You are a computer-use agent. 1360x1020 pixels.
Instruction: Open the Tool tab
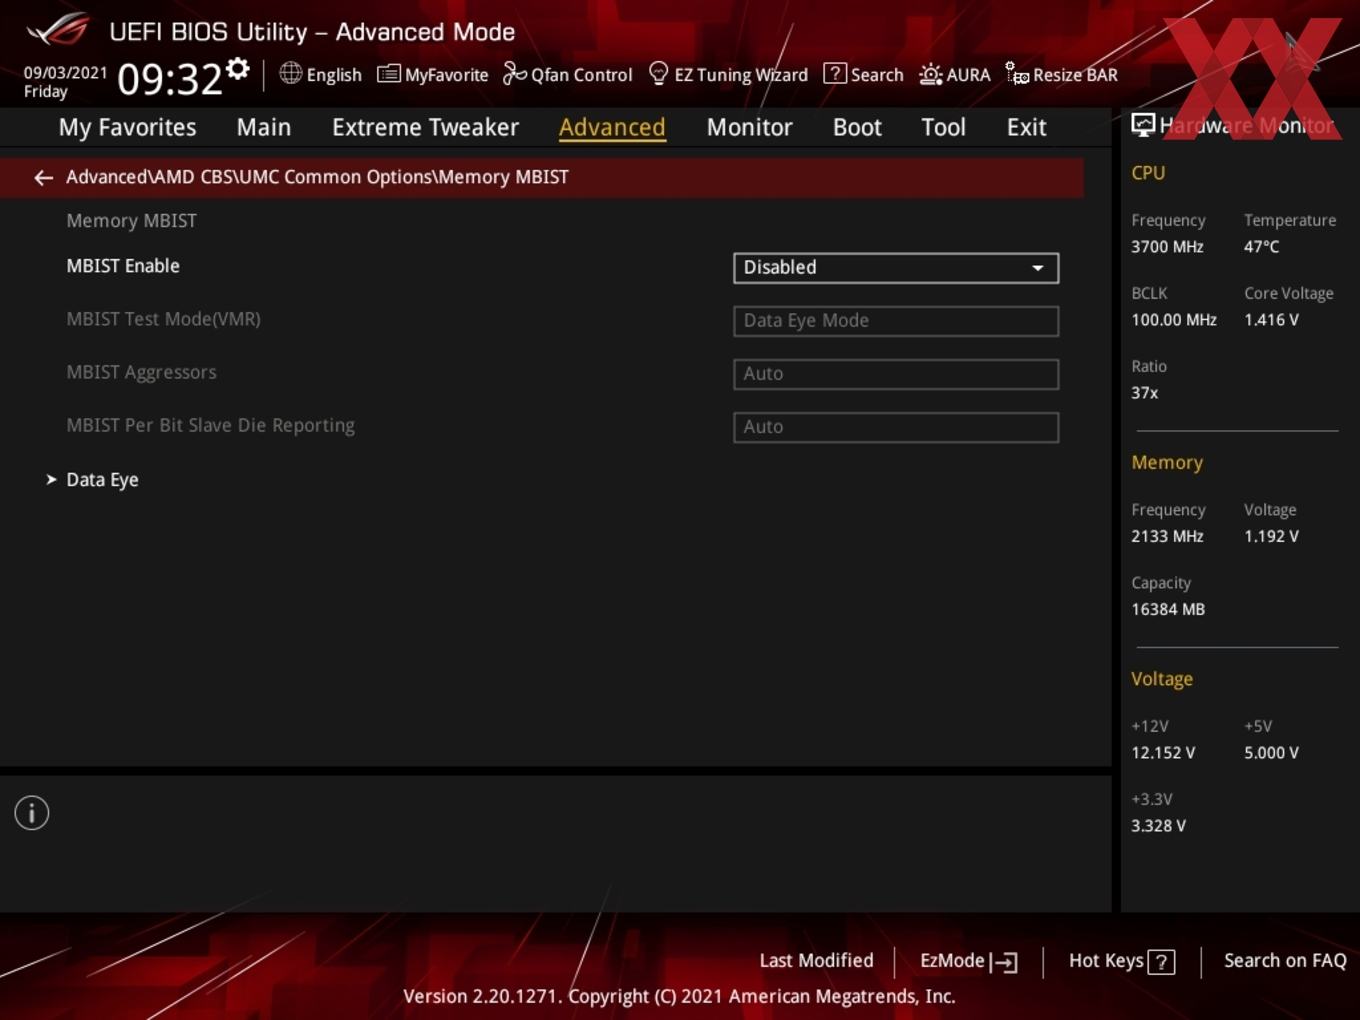tap(943, 127)
